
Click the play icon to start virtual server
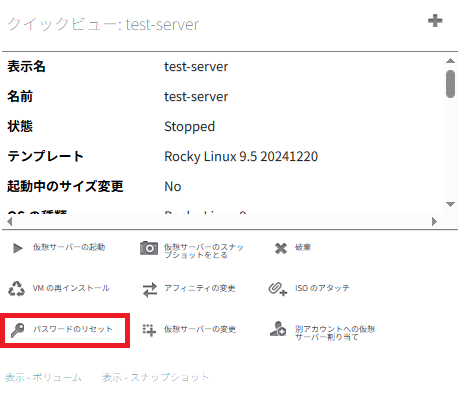point(18,248)
